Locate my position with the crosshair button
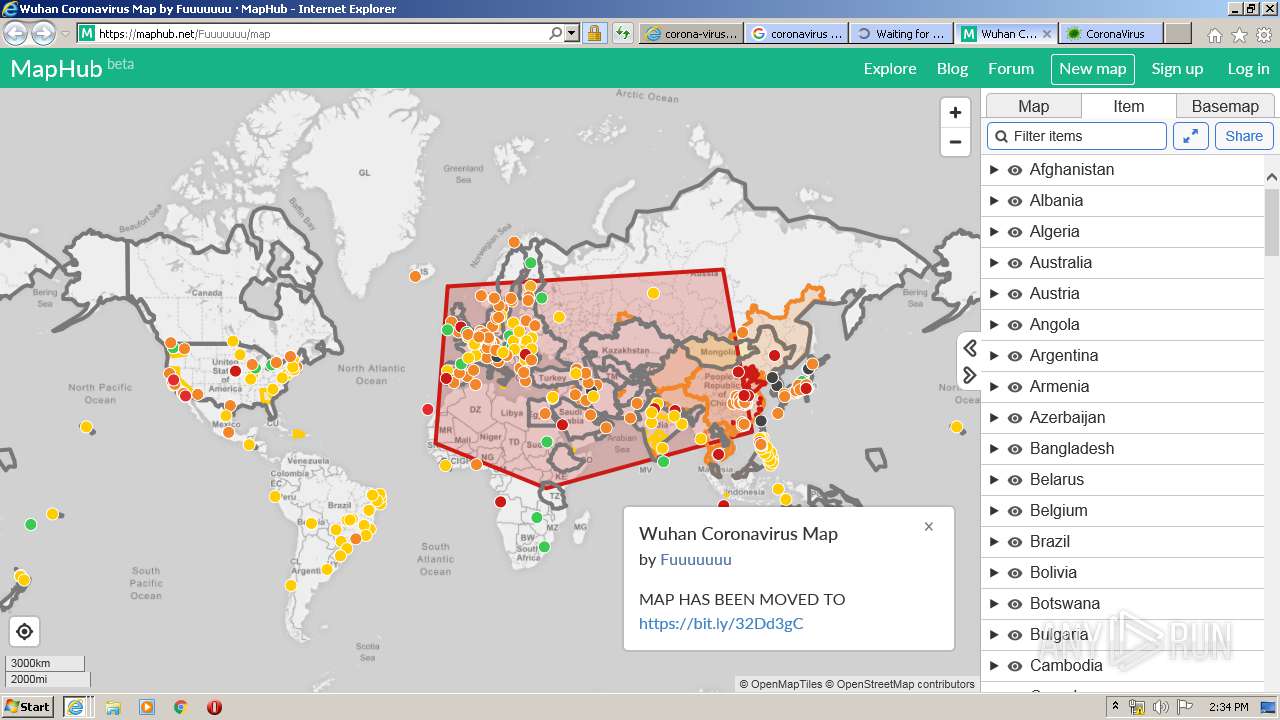Image resolution: width=1280 pixels, height=720 pixels. [25, 631]
